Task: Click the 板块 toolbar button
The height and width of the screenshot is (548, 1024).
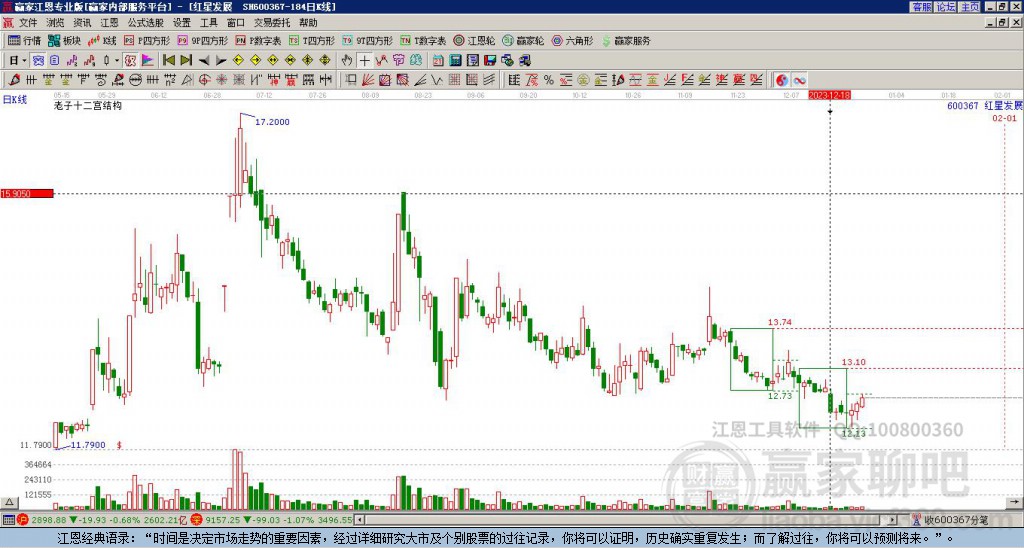Action: click(x=65, y=40)
